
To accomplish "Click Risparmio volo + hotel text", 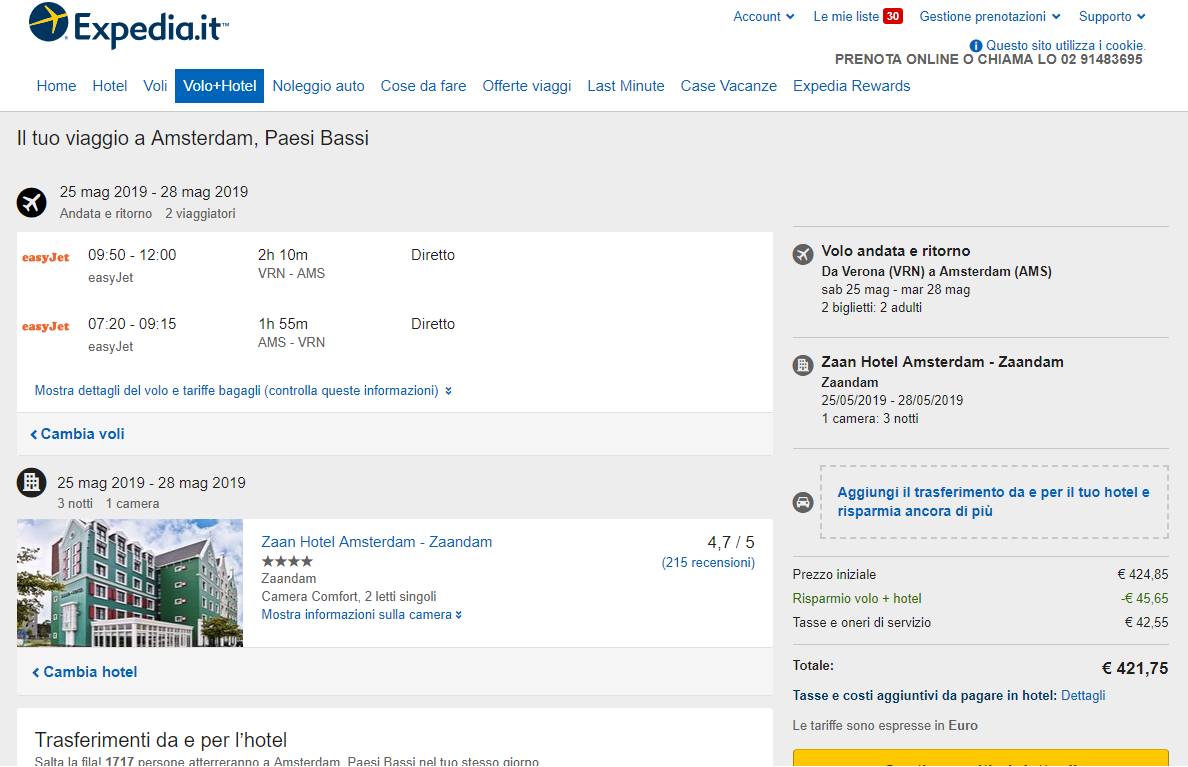I will [x=857, y=599].
